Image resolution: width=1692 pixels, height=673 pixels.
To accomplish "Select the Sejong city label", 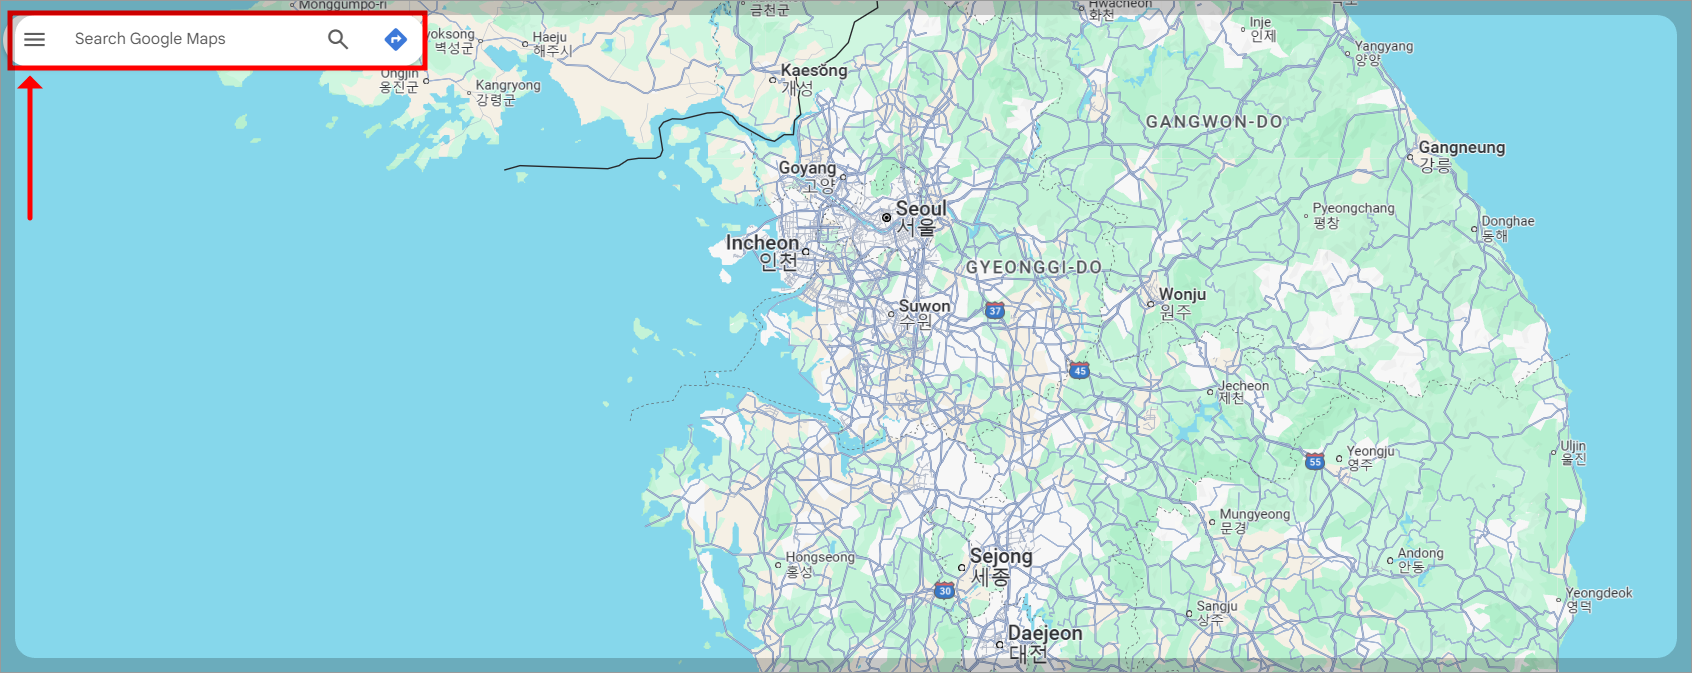I will tap(1000, 566).
